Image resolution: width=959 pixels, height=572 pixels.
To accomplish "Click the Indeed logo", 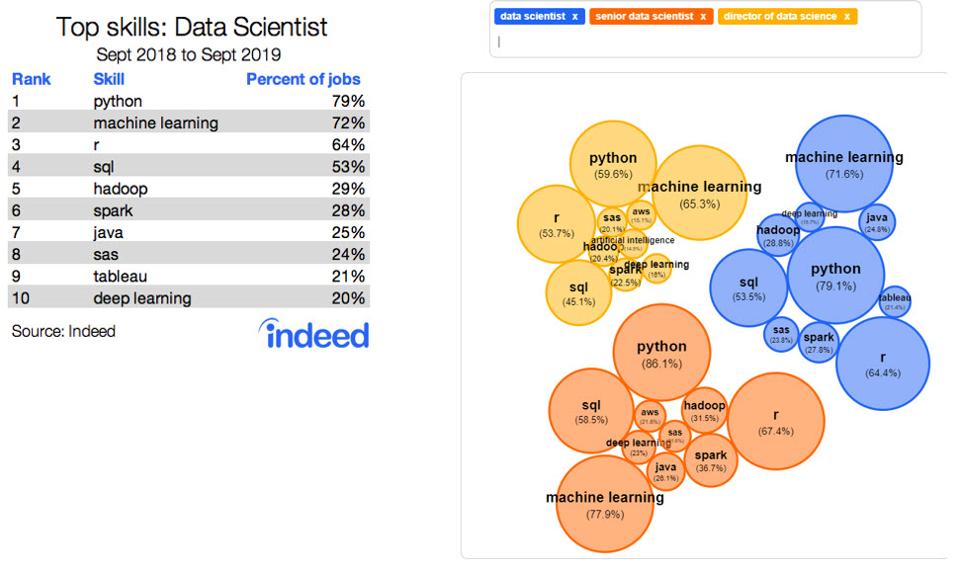I will pos(313,334).
